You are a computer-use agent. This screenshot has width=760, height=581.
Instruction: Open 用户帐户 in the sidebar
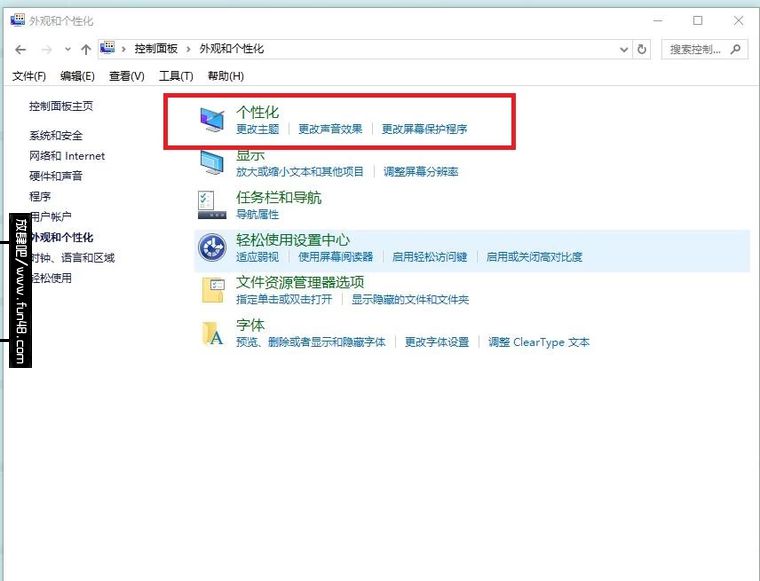50,217
